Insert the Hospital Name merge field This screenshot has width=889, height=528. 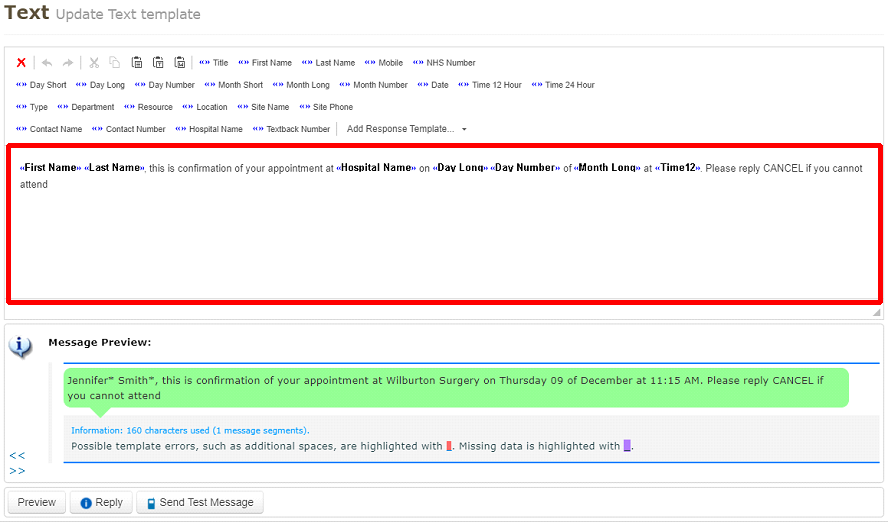pos(209,129)
